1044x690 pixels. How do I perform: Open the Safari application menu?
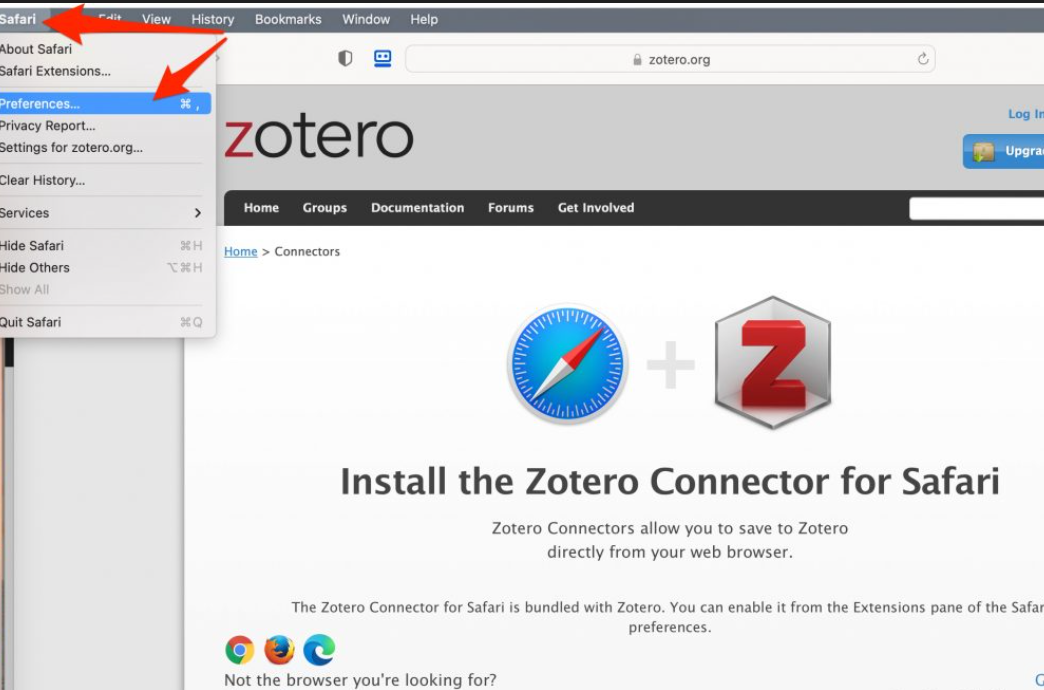(18, 19)
